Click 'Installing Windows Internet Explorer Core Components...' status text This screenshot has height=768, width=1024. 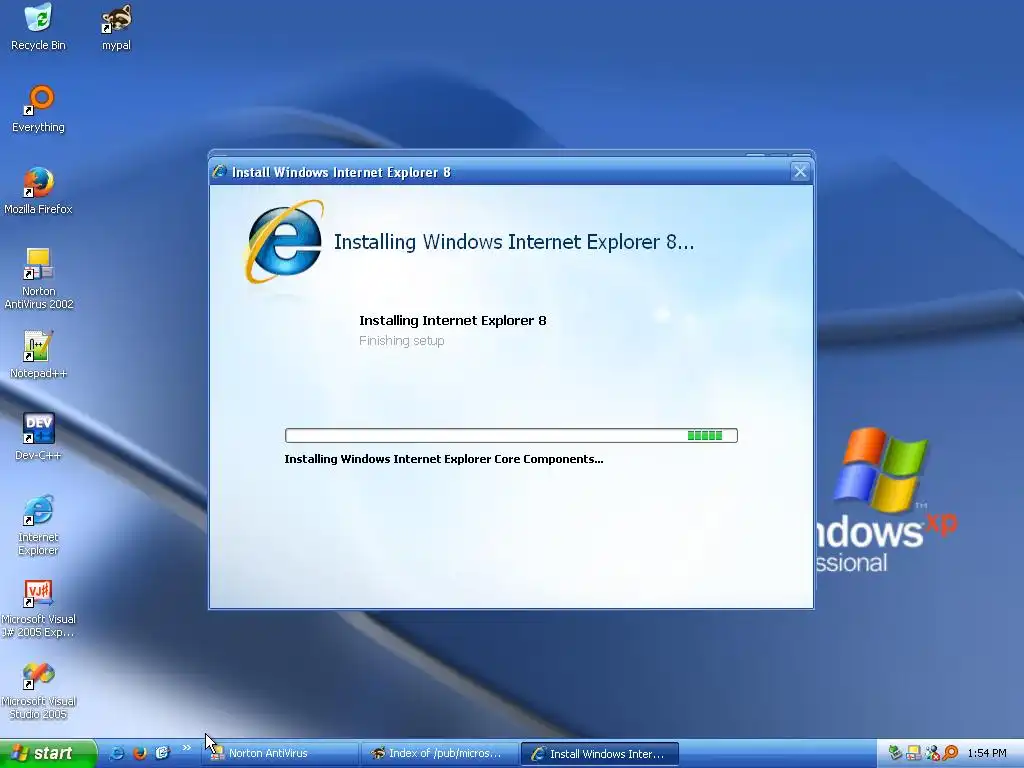pyautogui.click(x=444, y=459)
